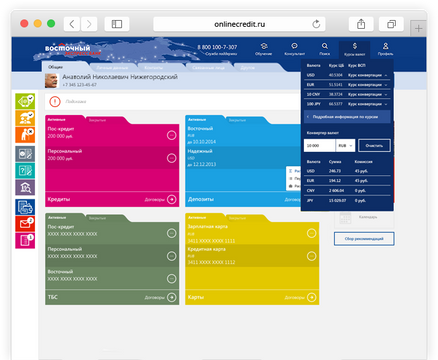Open the red mail envelope sidebar icon

[x=25, y=224]
